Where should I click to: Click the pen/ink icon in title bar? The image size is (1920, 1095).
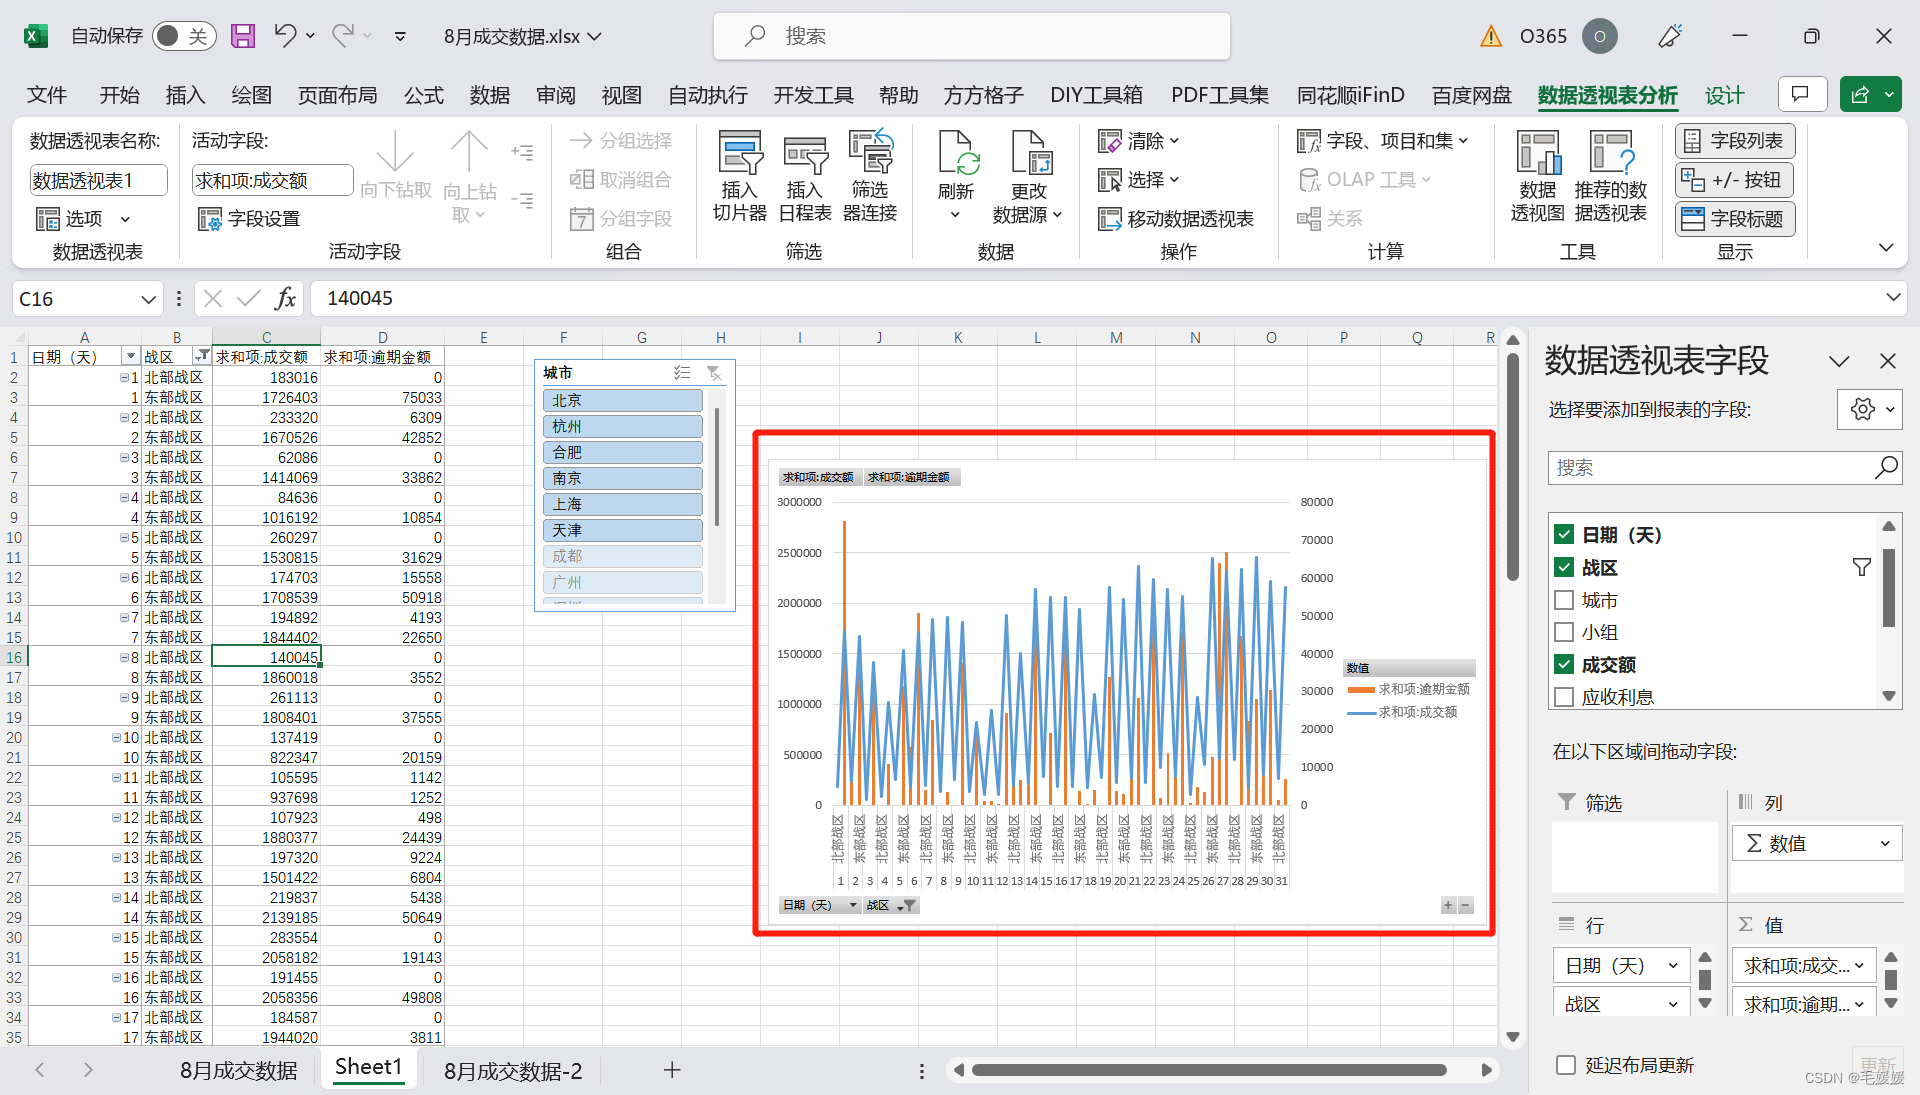tap(1670, 36)
